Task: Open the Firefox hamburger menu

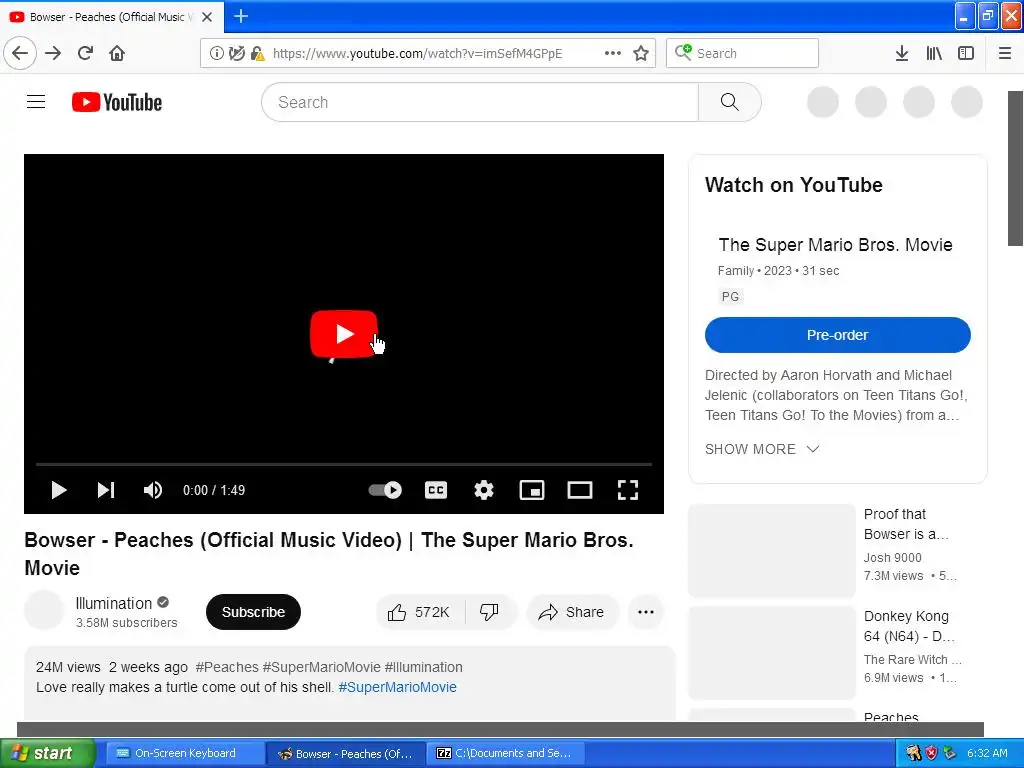Action: coord(1005,53)
